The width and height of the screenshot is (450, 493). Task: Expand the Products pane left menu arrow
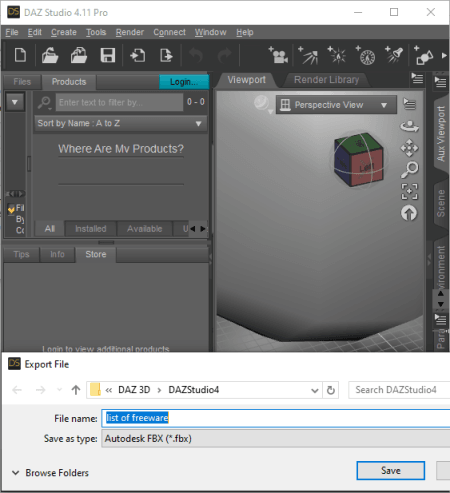point(15,102)
